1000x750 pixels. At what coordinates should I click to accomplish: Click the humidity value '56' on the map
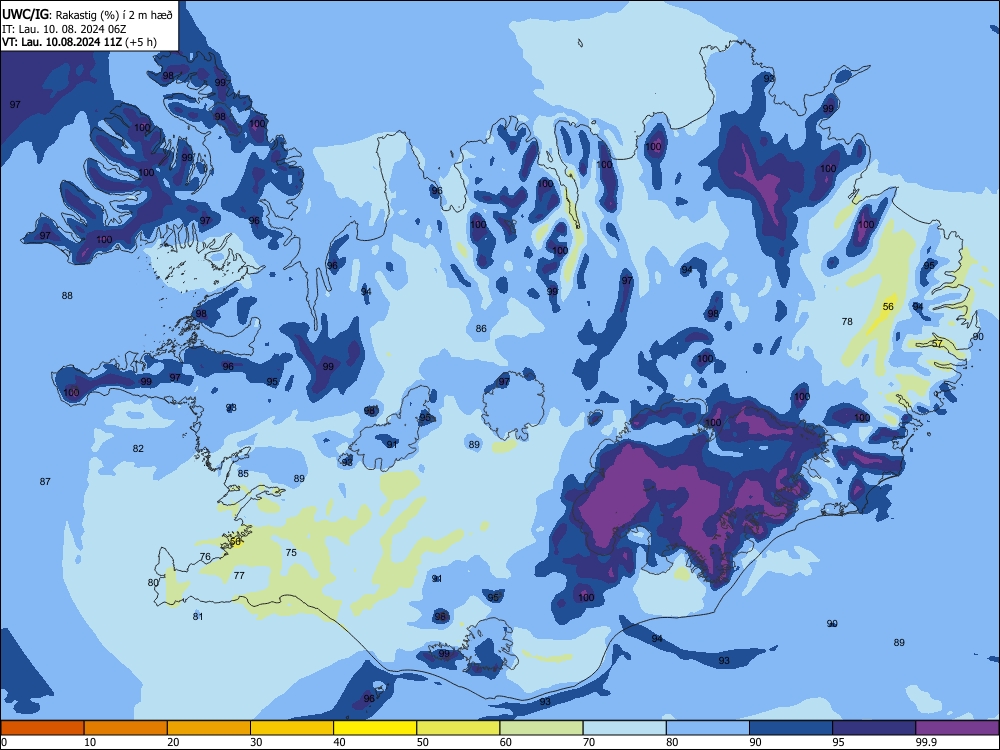coord(888,307)
